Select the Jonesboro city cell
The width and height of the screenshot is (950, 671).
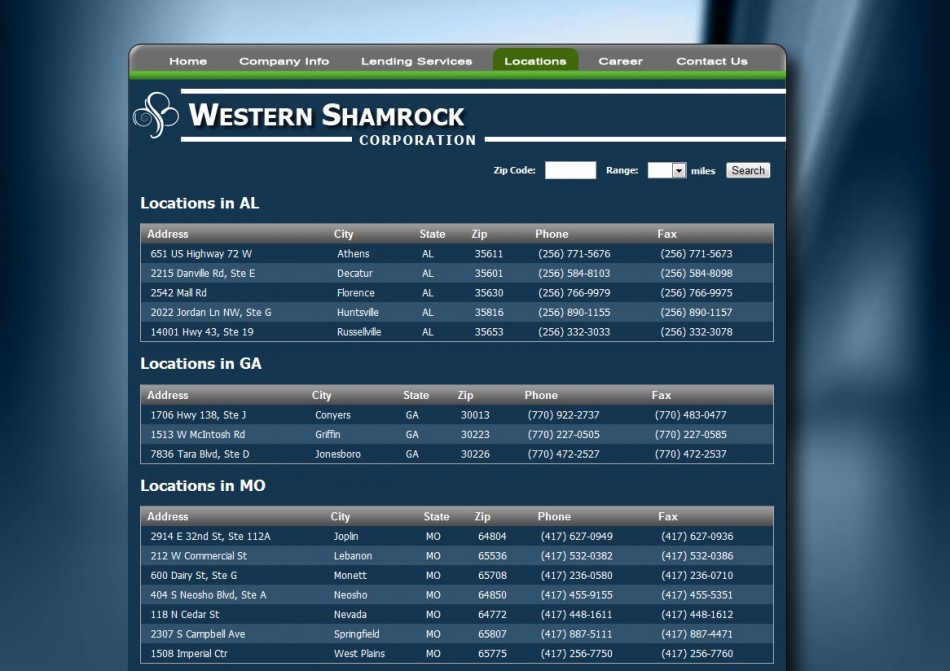pos(337,454)
